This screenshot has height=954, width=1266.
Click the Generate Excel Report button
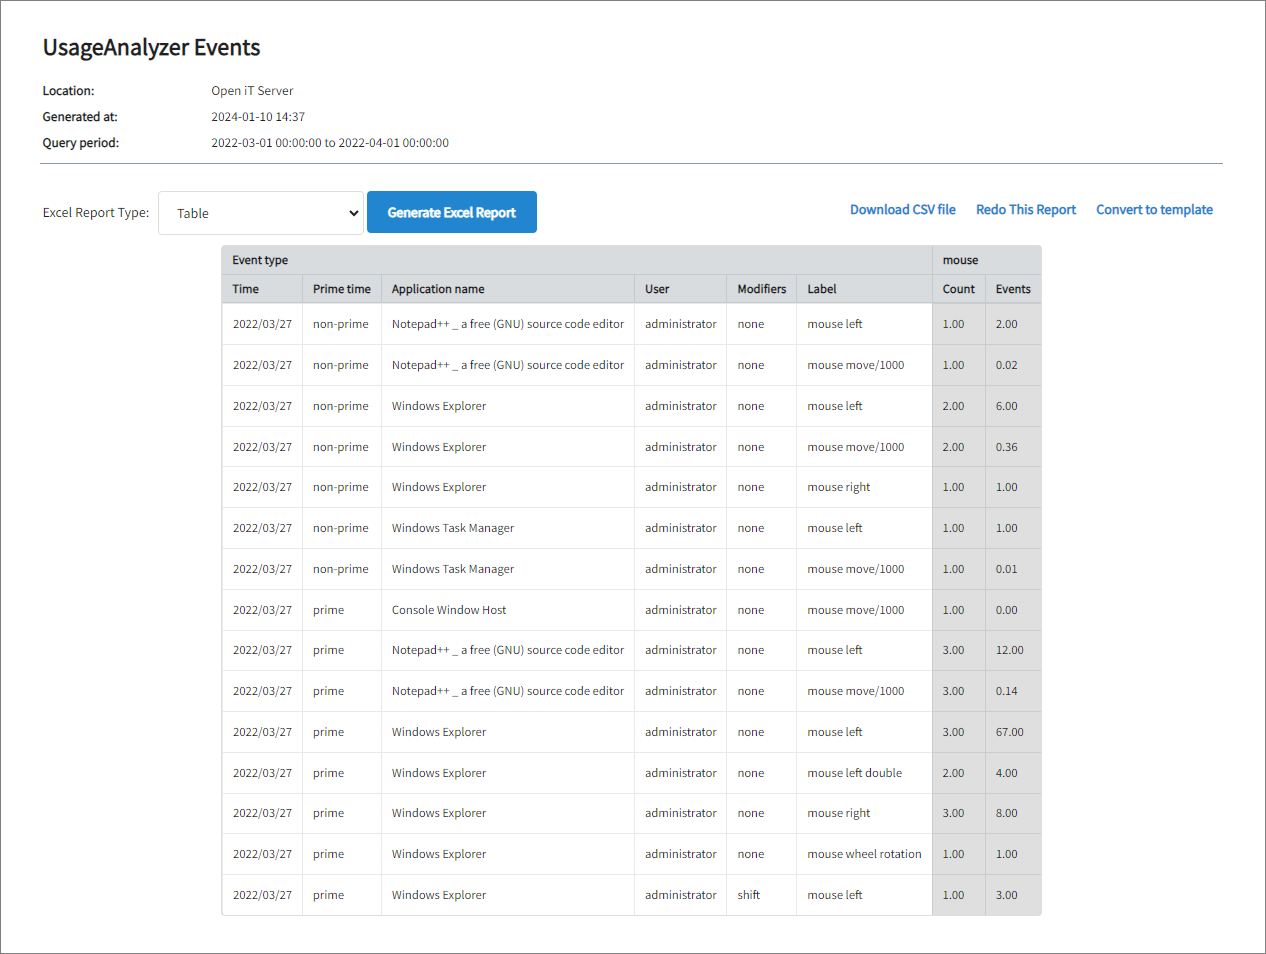451,212
